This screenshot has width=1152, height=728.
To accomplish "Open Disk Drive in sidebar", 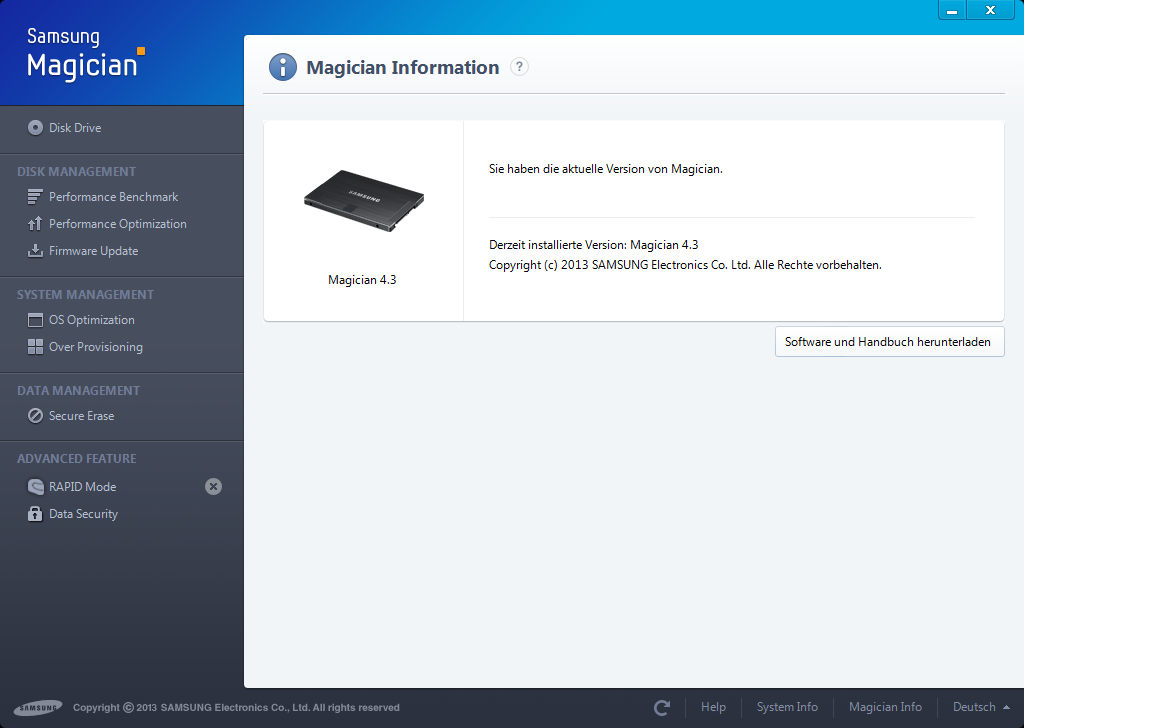I will [x=75, y=128].
